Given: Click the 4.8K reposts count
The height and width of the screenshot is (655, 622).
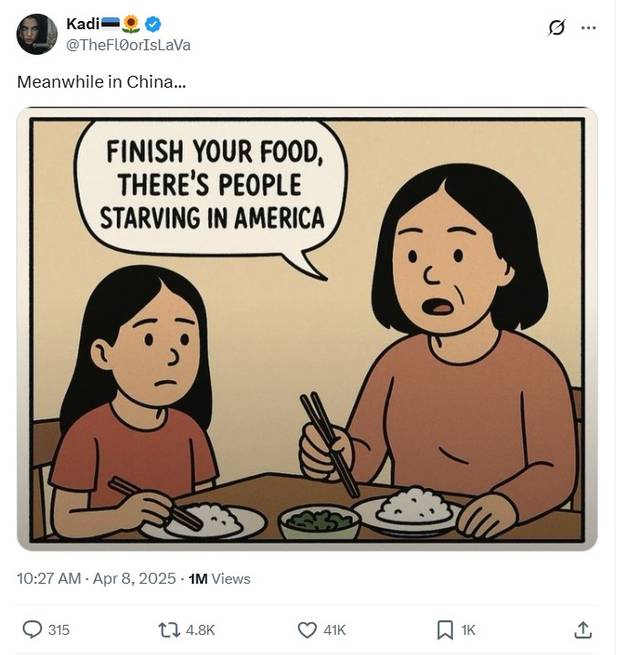Looking at the screenshot, I should 201,629.
